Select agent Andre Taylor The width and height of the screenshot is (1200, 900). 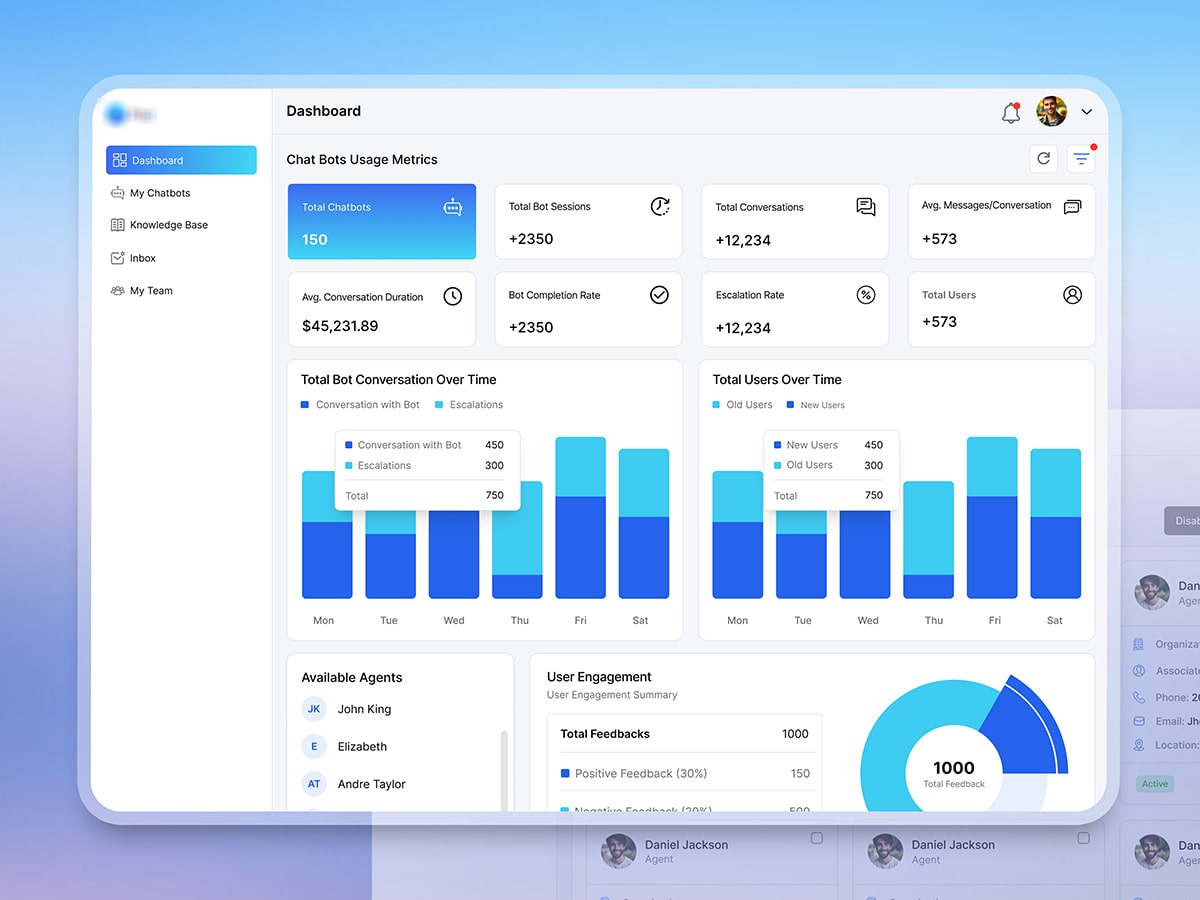[x=371, y=784]
